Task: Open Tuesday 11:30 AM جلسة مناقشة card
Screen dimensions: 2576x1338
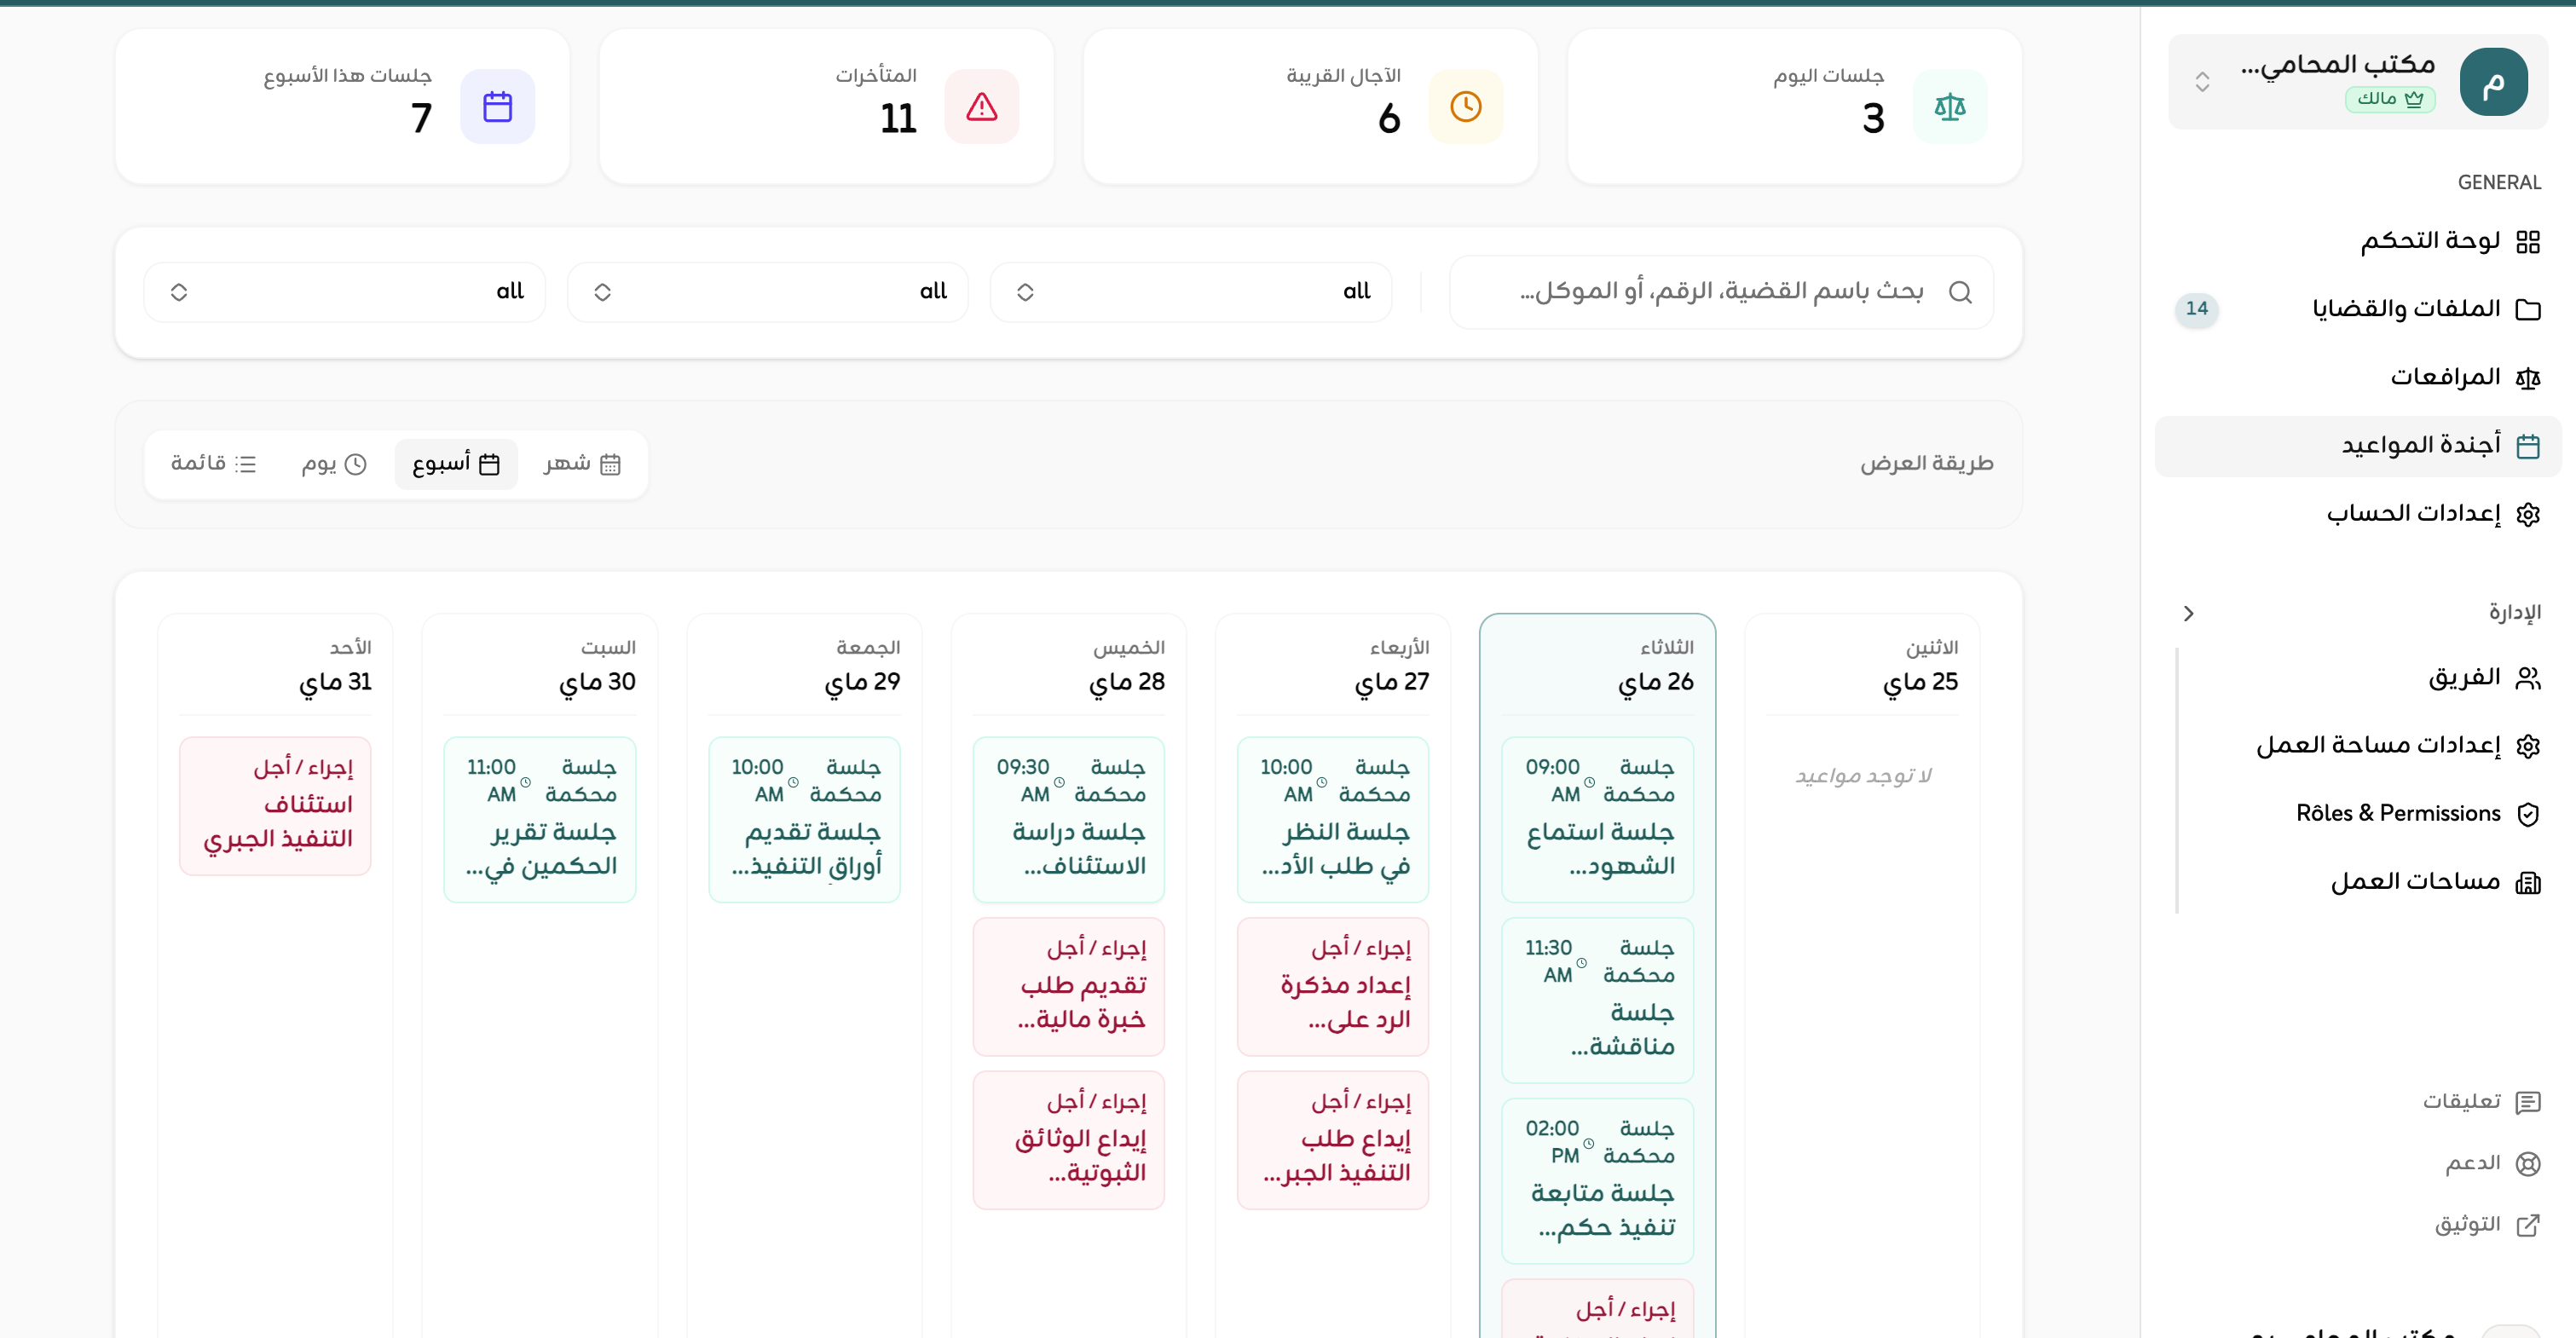Action: pyautogui.click(x=1597, y=1000)
